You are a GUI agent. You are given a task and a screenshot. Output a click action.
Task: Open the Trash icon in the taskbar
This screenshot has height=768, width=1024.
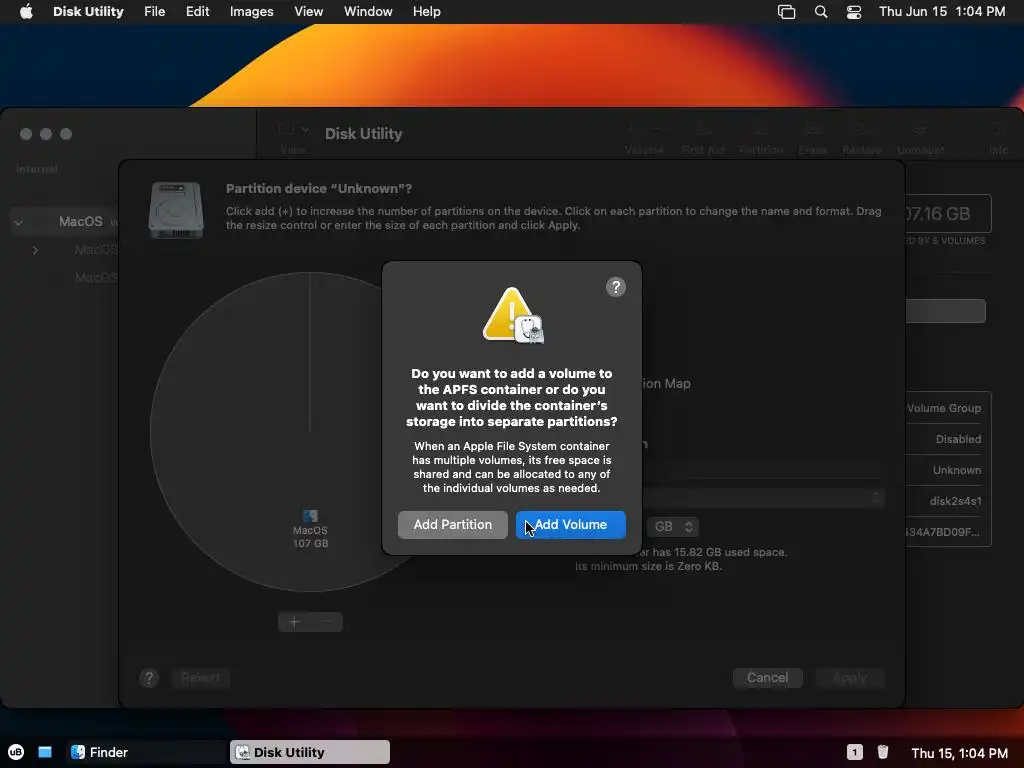[x=883, y=752]
